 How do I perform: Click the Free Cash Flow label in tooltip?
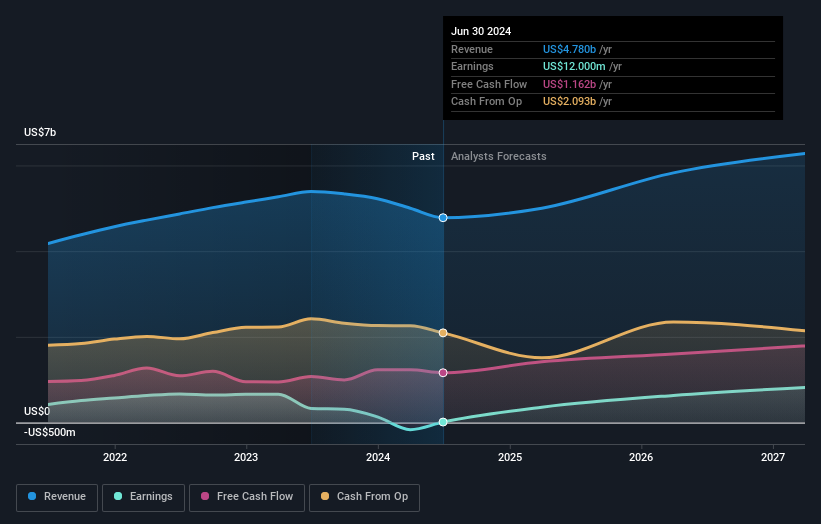click(489, 84)
